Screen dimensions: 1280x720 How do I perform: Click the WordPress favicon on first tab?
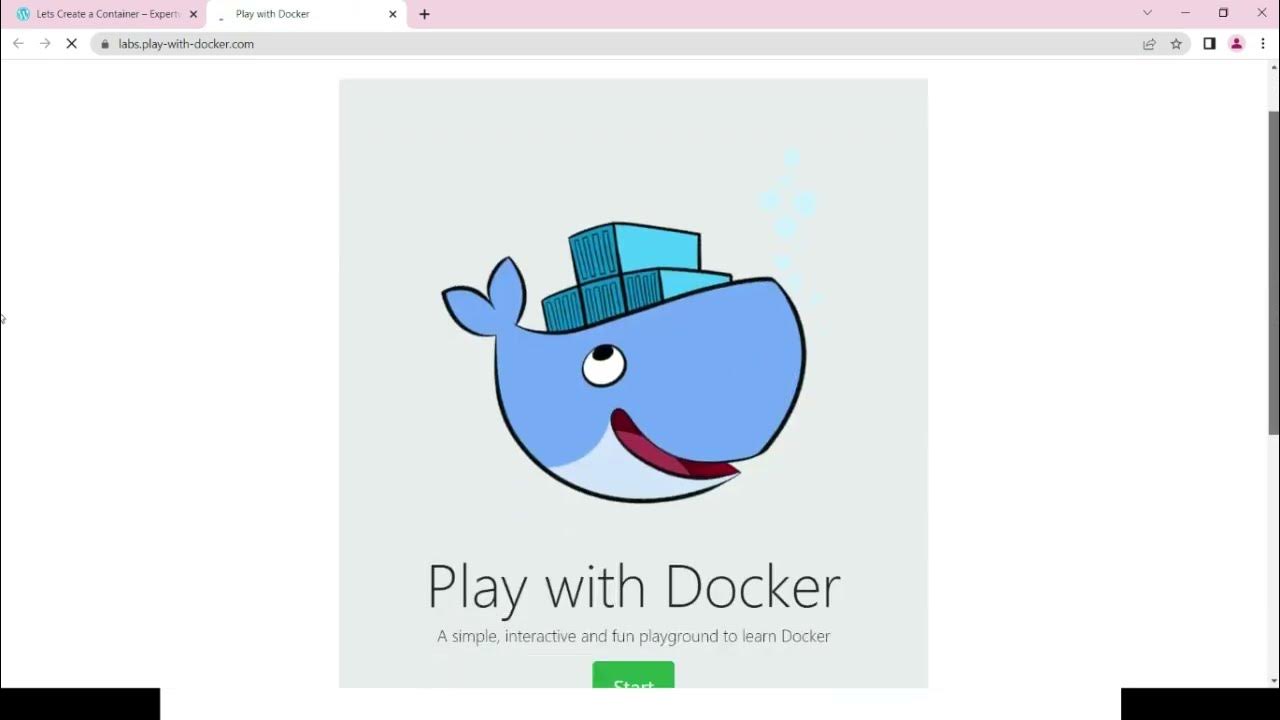[x=23, y=14]
